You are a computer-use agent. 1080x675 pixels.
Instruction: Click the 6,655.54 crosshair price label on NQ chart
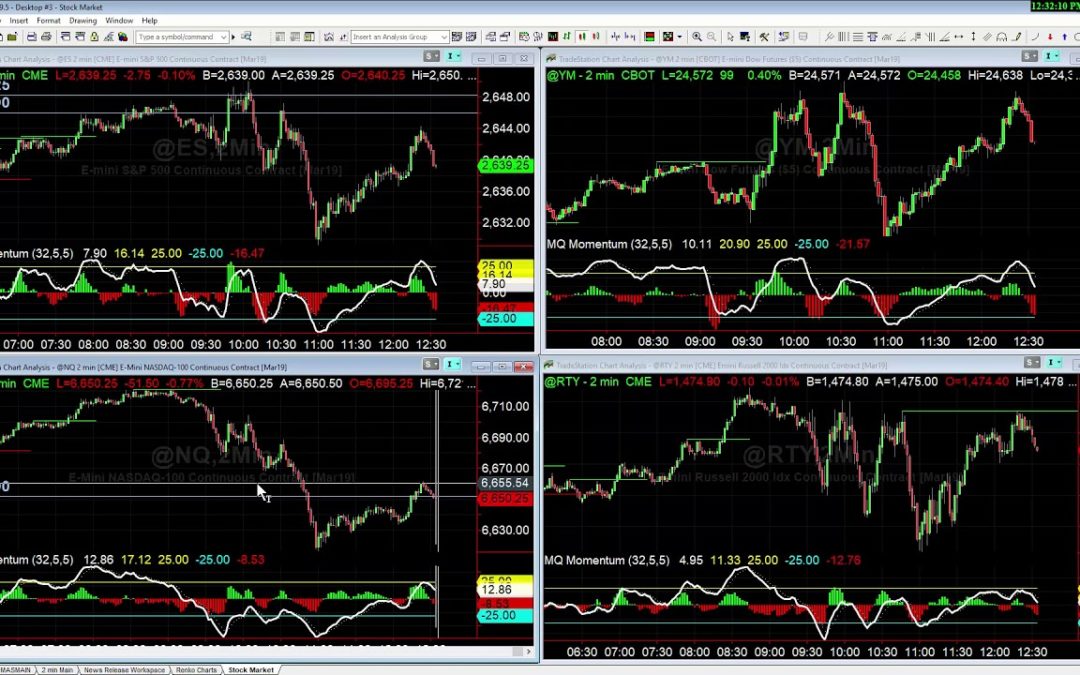506,484
